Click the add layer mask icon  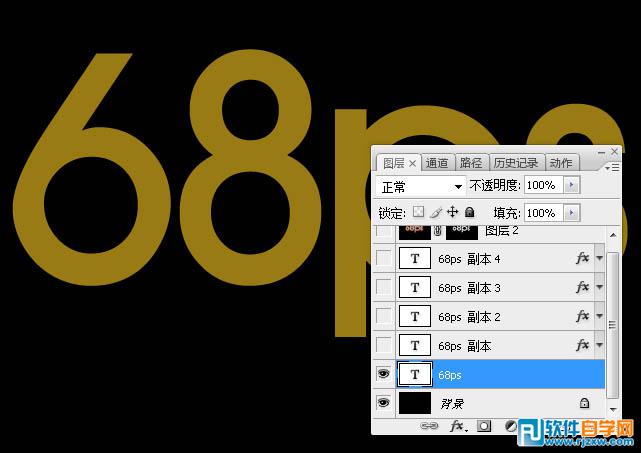point(484,426)
